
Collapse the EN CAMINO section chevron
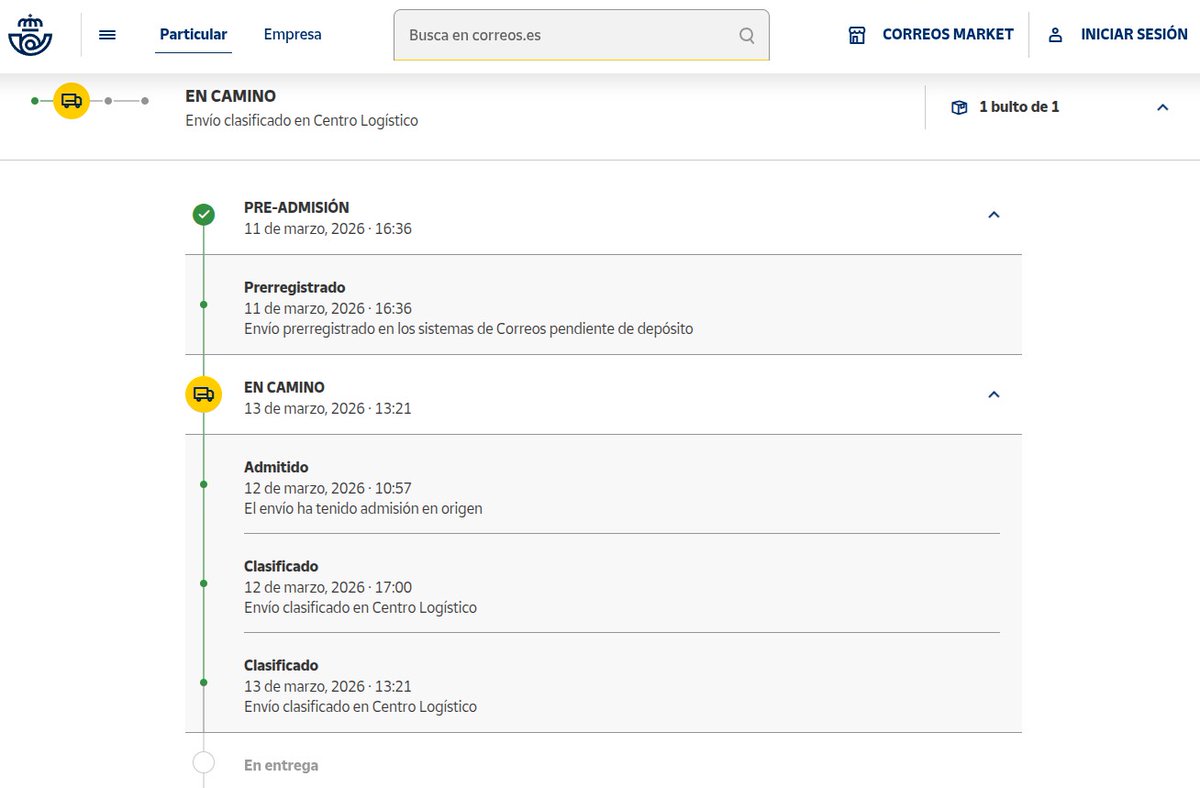993,395
